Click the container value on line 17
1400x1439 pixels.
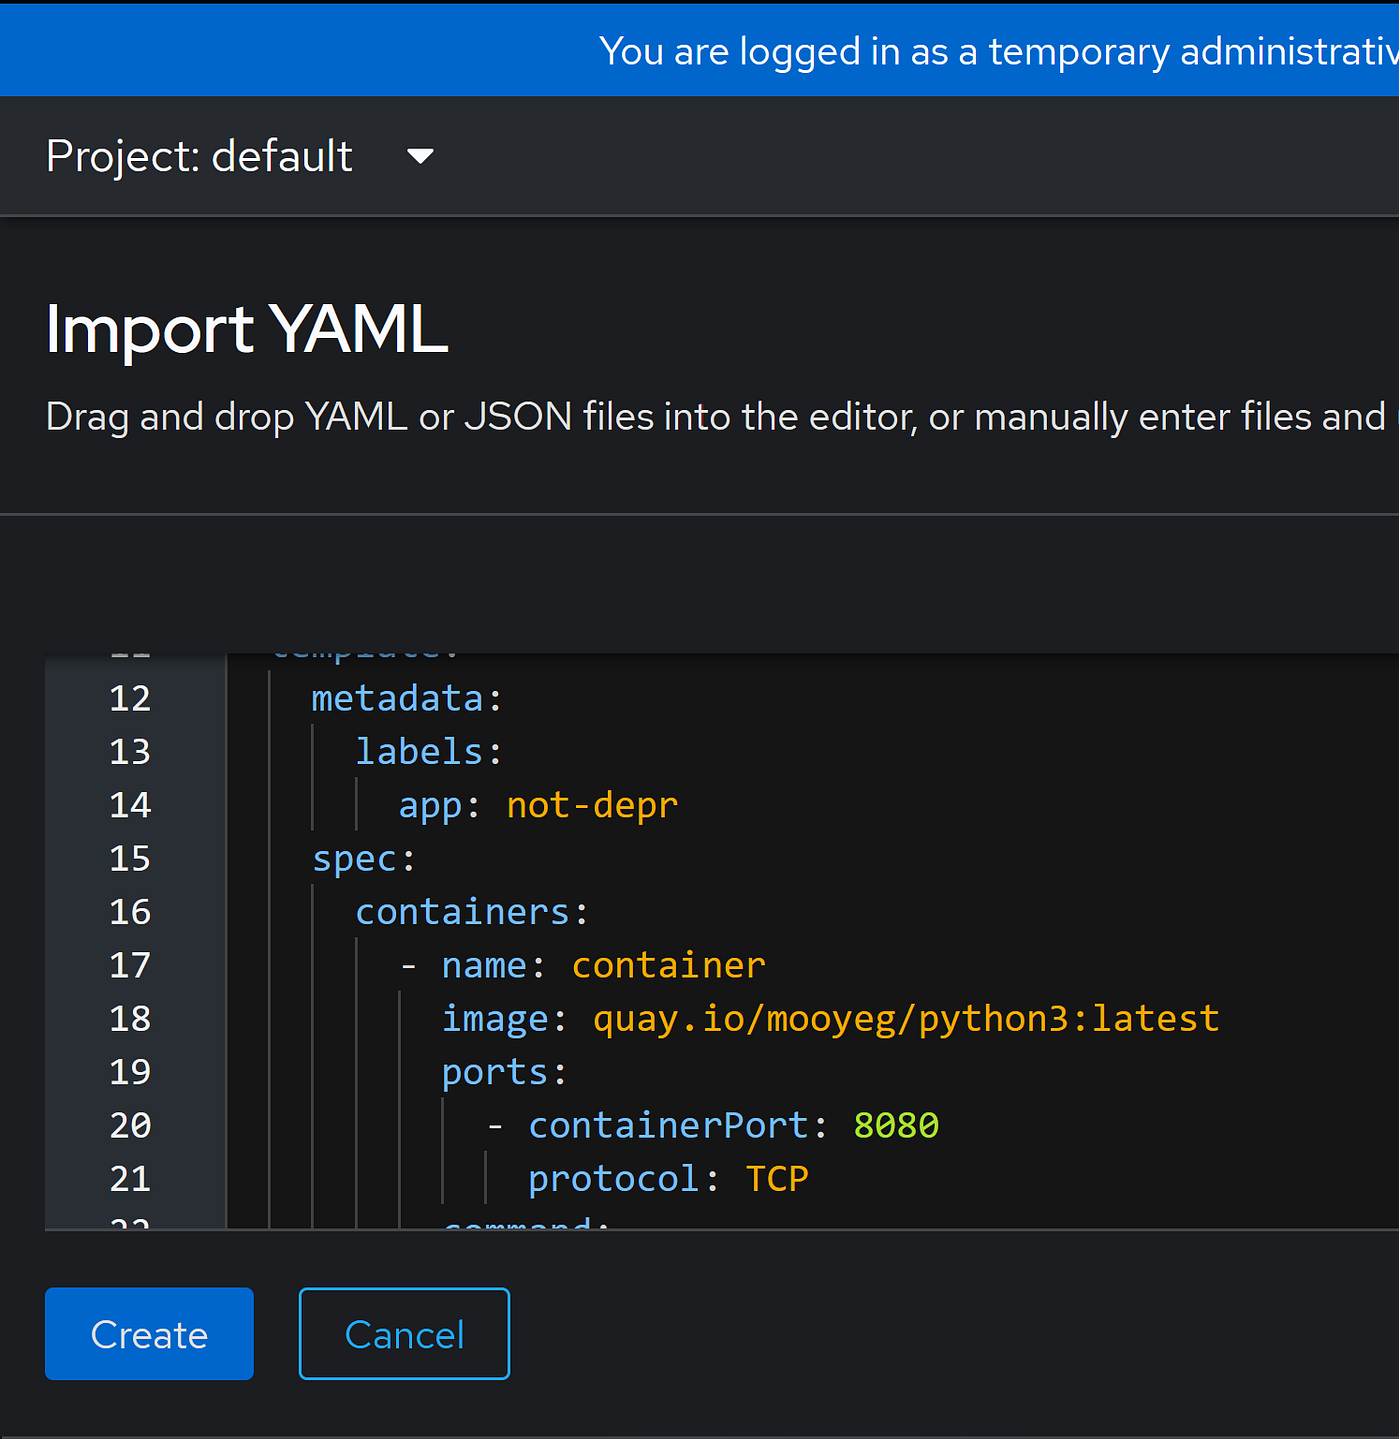(x=668, y=965)
